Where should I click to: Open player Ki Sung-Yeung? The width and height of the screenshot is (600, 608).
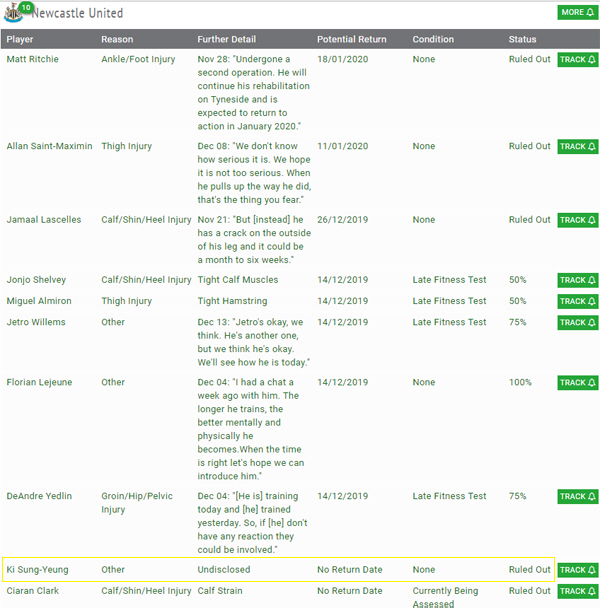pyautogui.click(x=37, y=570)
